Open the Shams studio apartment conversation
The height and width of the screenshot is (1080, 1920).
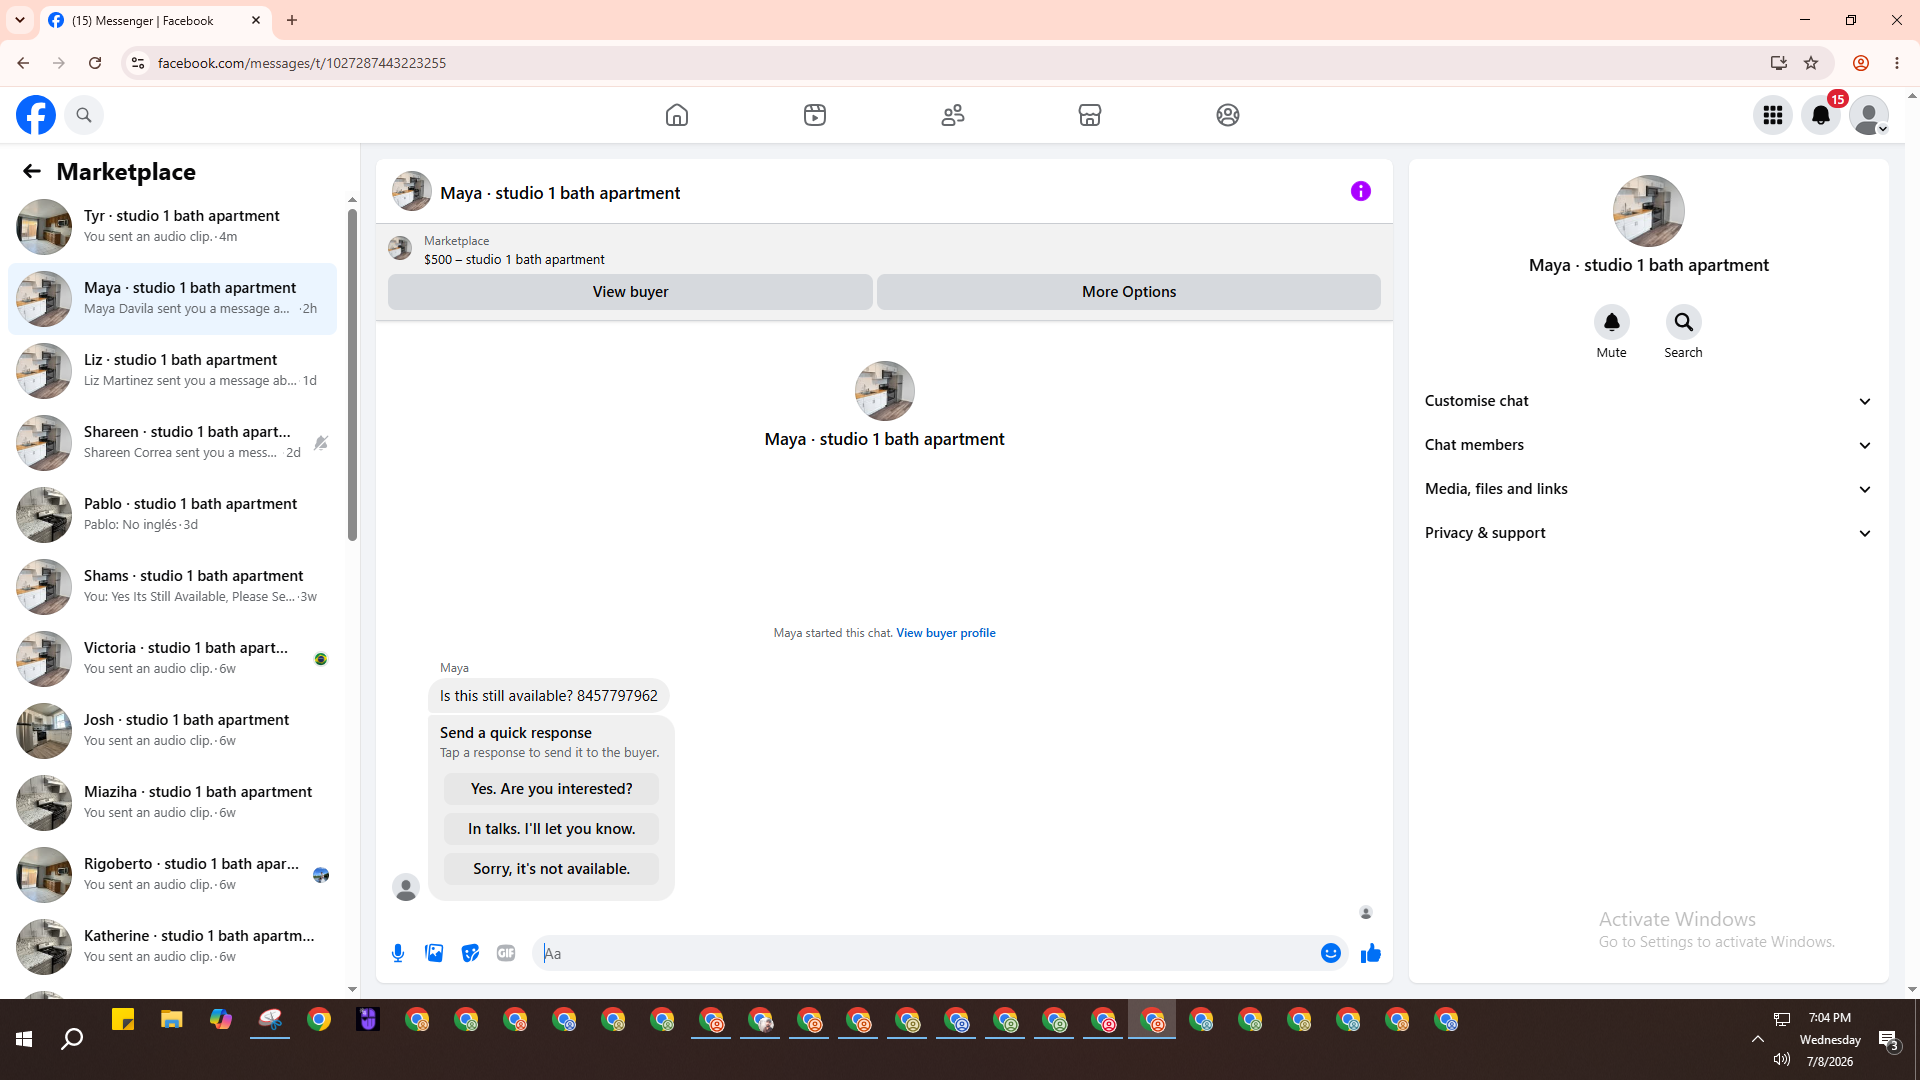172,587
